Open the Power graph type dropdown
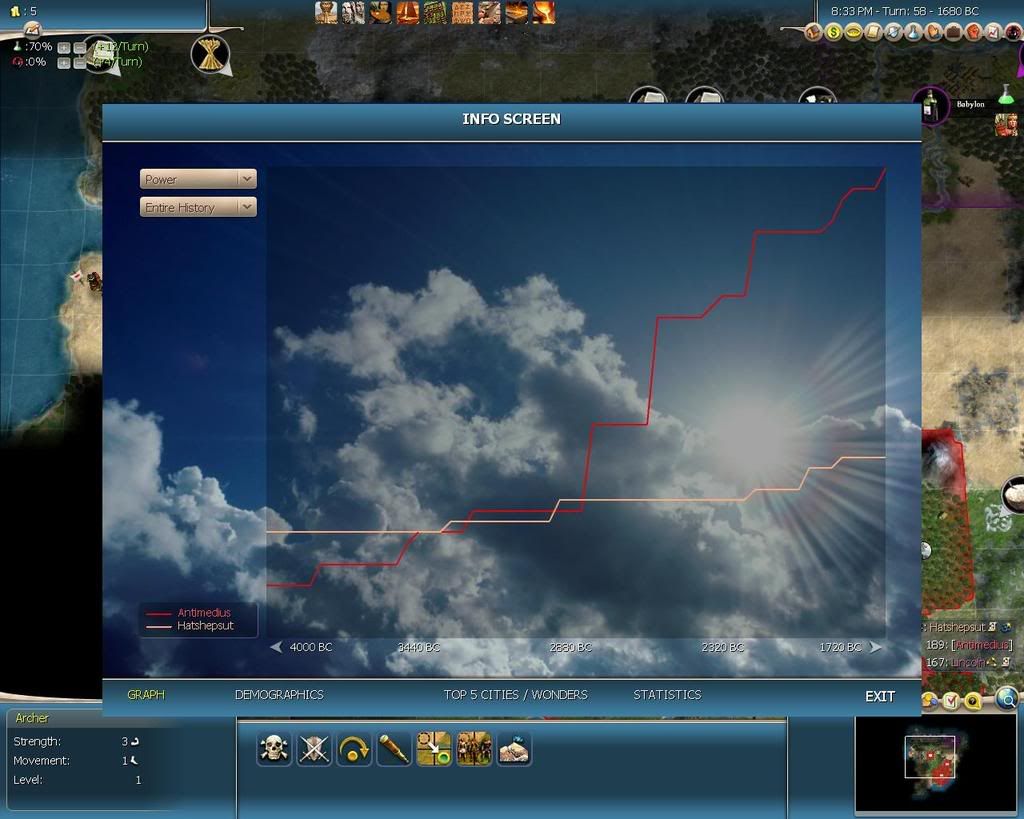The height and width of the screenshot is (819, 1024). (x=198, y=179)
